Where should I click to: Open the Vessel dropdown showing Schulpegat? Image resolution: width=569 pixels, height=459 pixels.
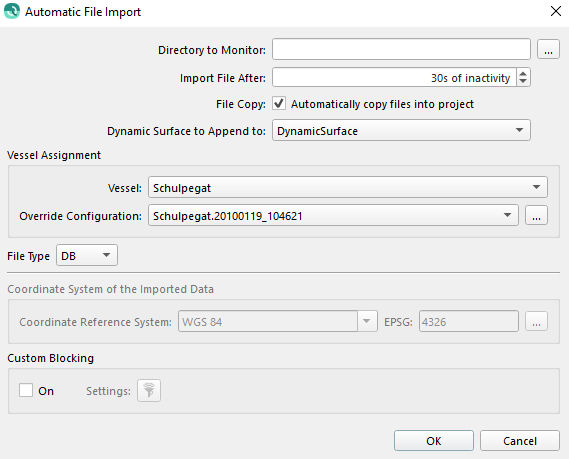tap(348, 187)
